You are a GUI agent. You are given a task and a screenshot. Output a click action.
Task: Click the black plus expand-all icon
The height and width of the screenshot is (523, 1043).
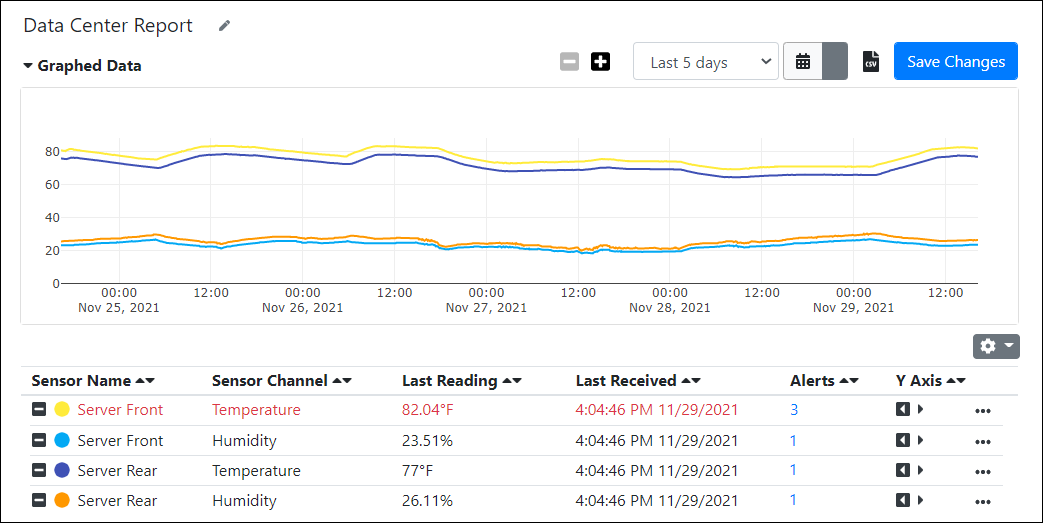pos(600,62)
